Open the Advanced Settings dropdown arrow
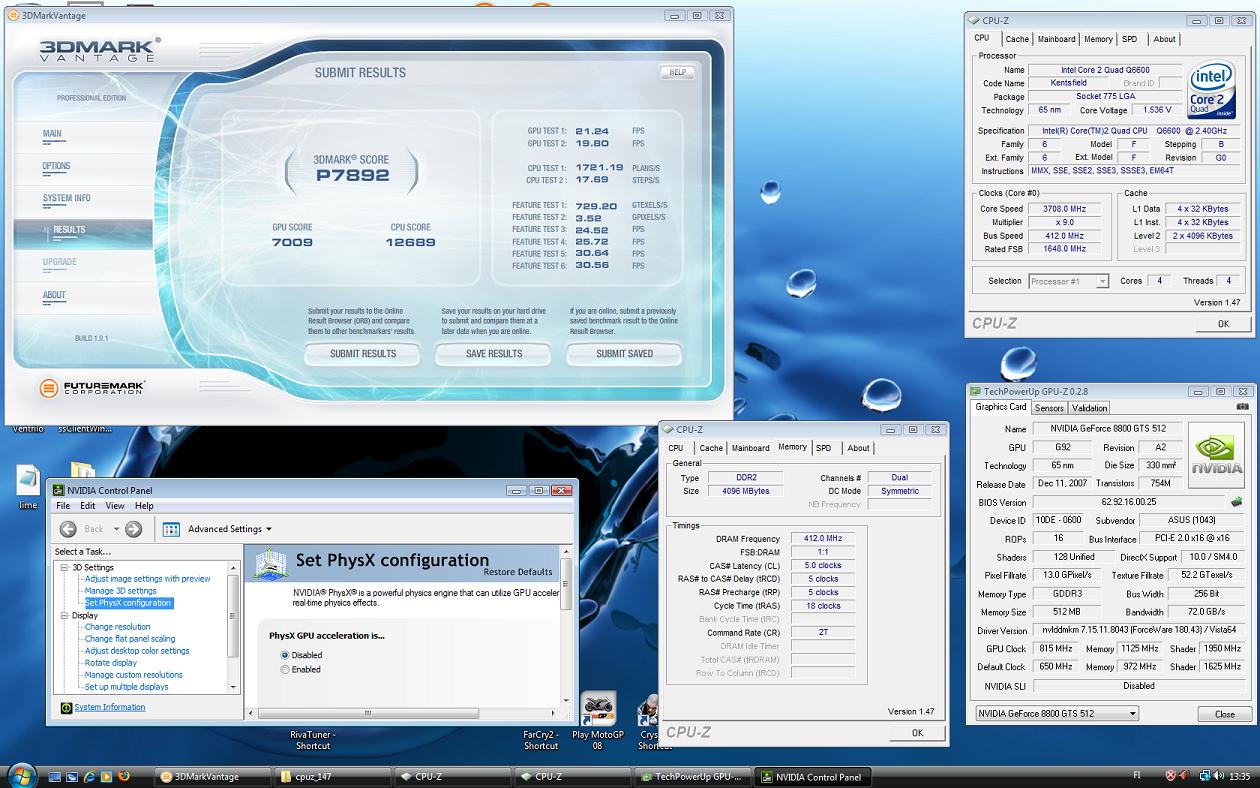Screen dimensions: 1260x788 click(x=269, y=529)
